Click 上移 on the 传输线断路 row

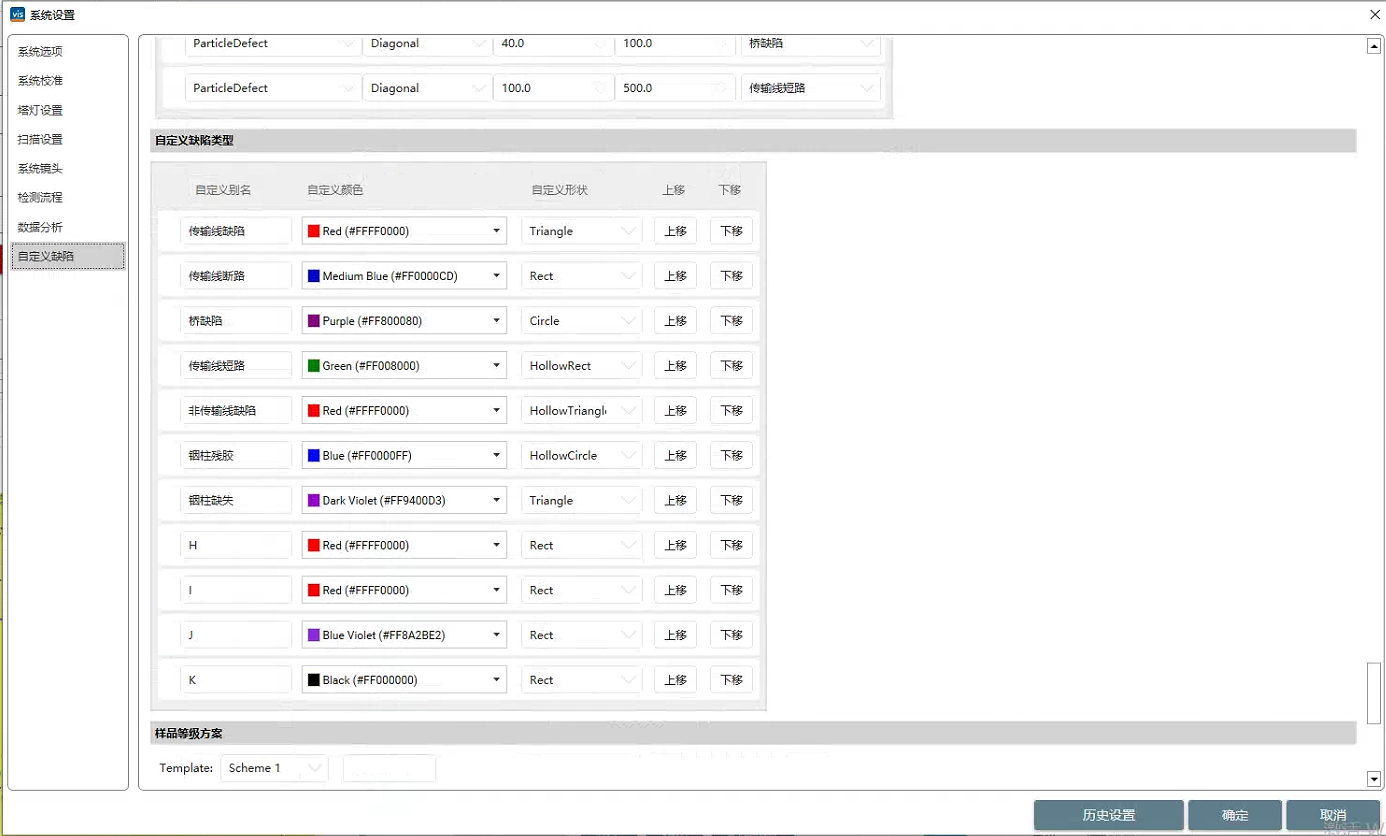[675, 276]
